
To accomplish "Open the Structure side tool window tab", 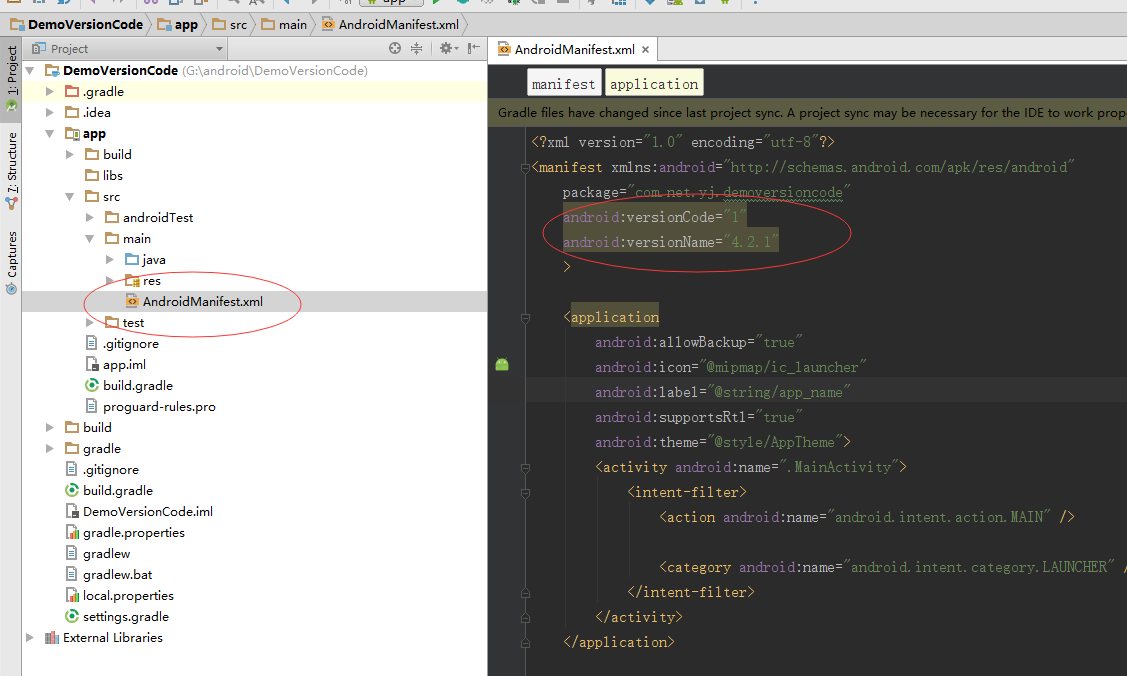I will click(12, 170).
